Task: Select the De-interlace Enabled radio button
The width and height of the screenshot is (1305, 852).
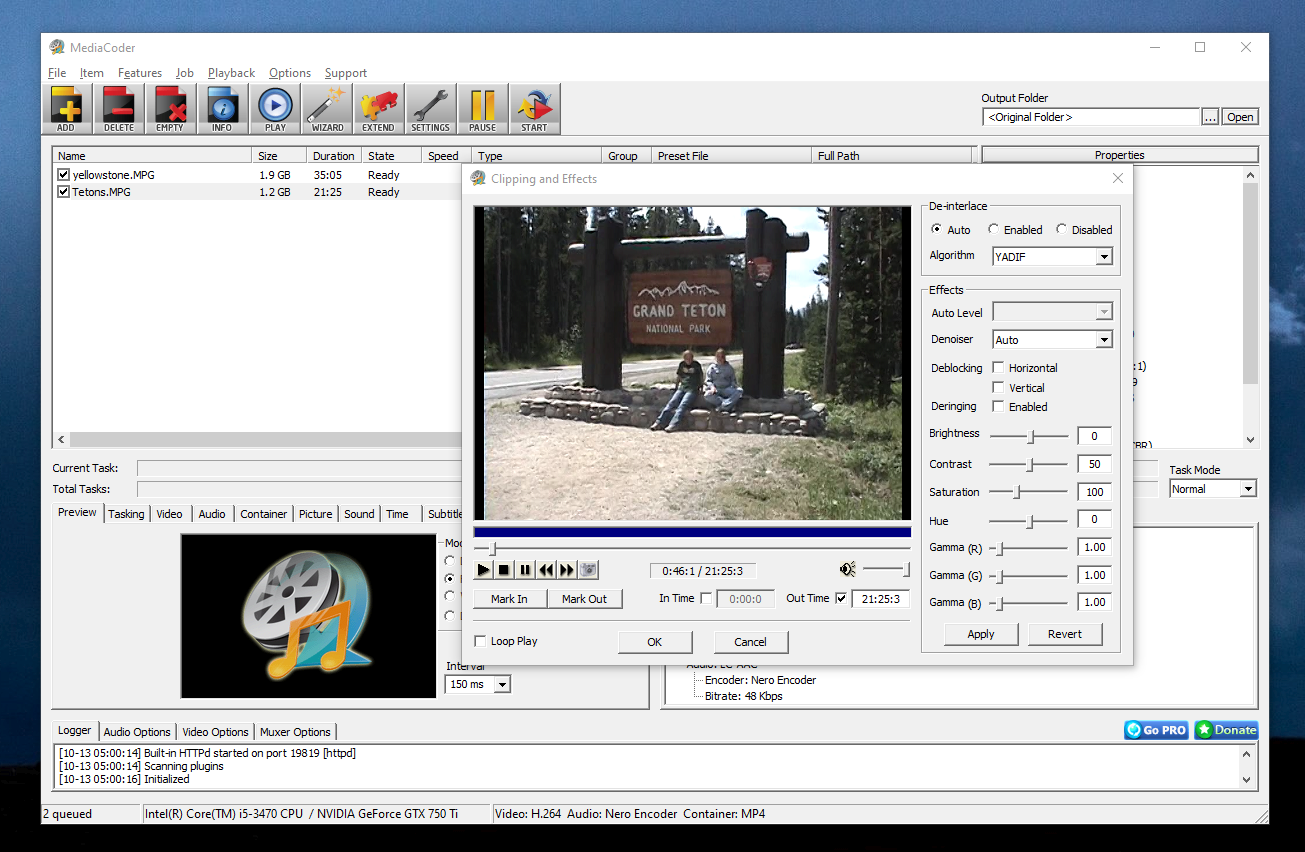Action: pyautogui.click(x=993, y=229)
